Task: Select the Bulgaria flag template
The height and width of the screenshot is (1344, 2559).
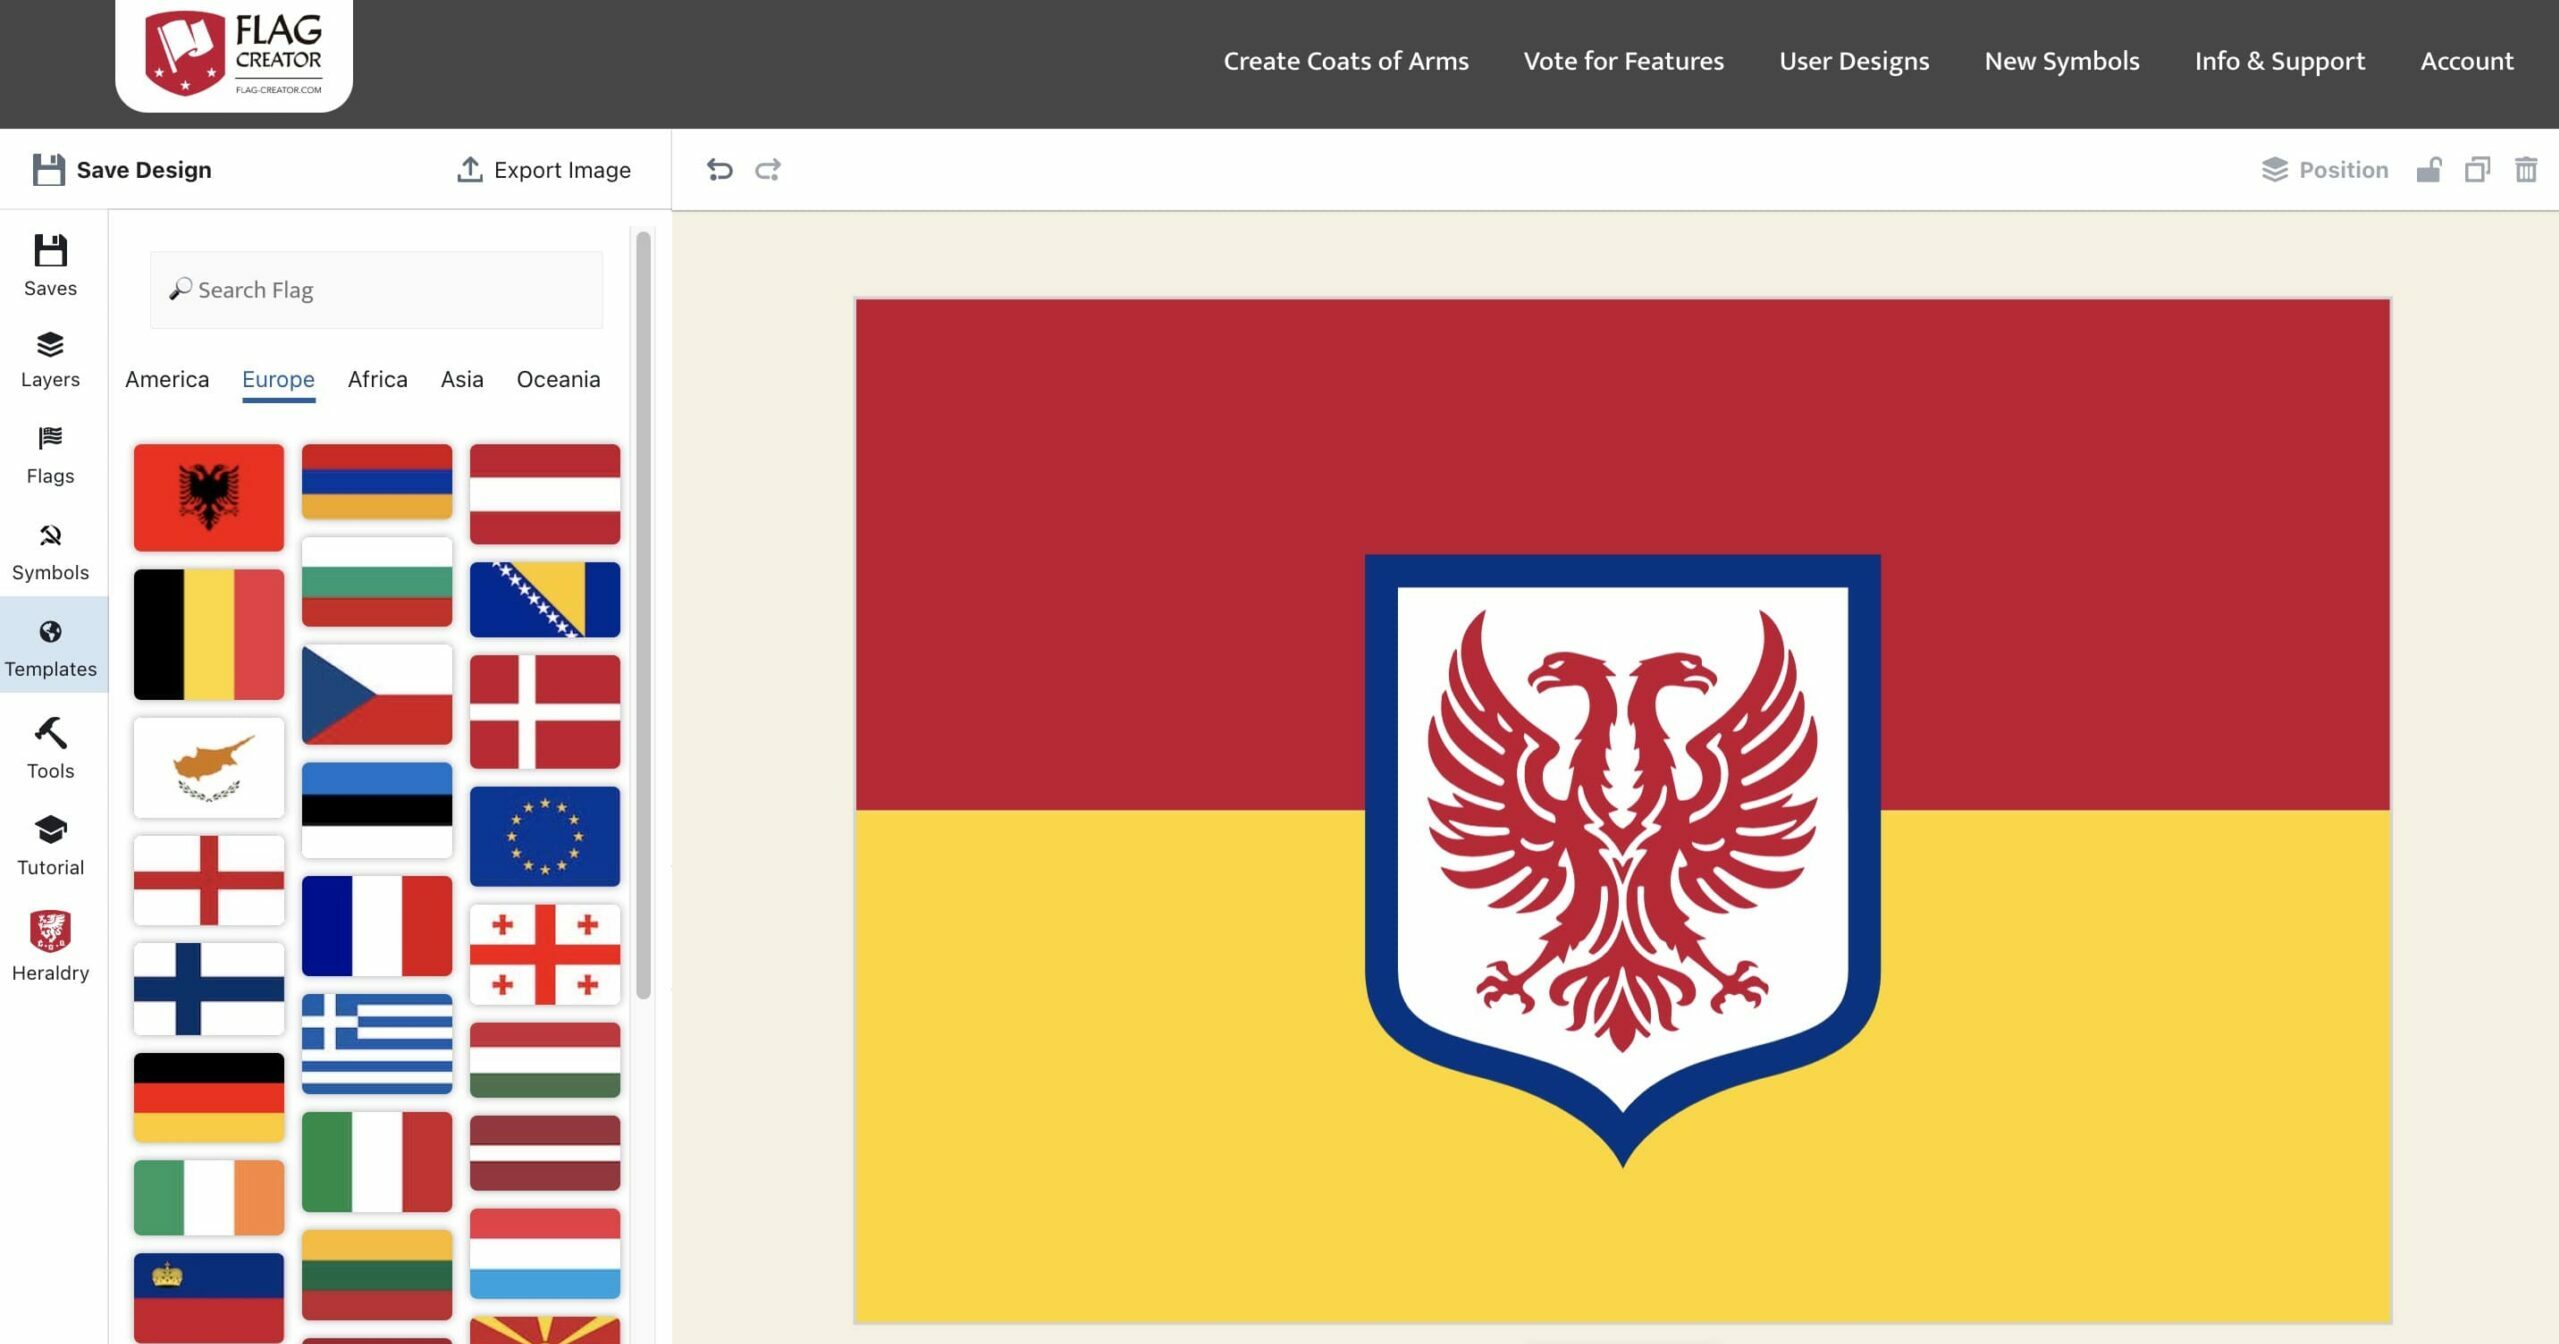Action: click(x=377, y=582)
